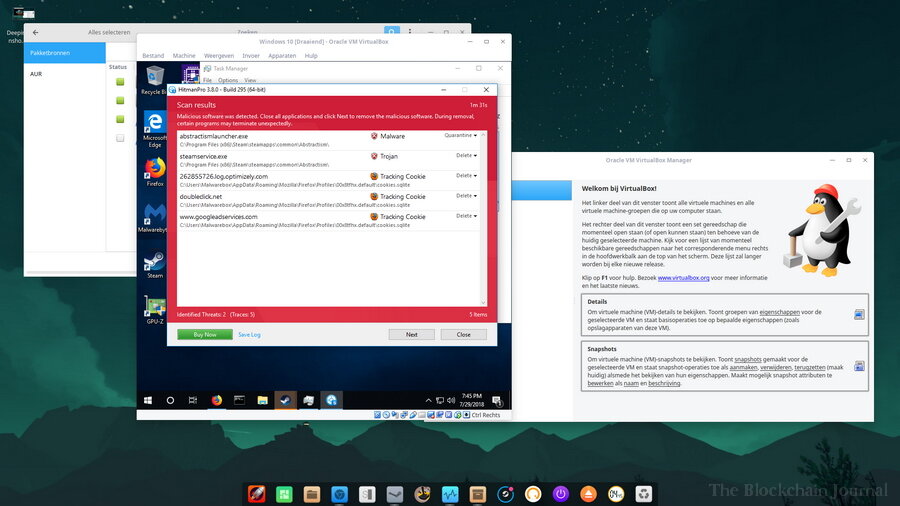Open the GPU-Z desktop shortcut
Viewport: 900px width, 506px height.
154,310
